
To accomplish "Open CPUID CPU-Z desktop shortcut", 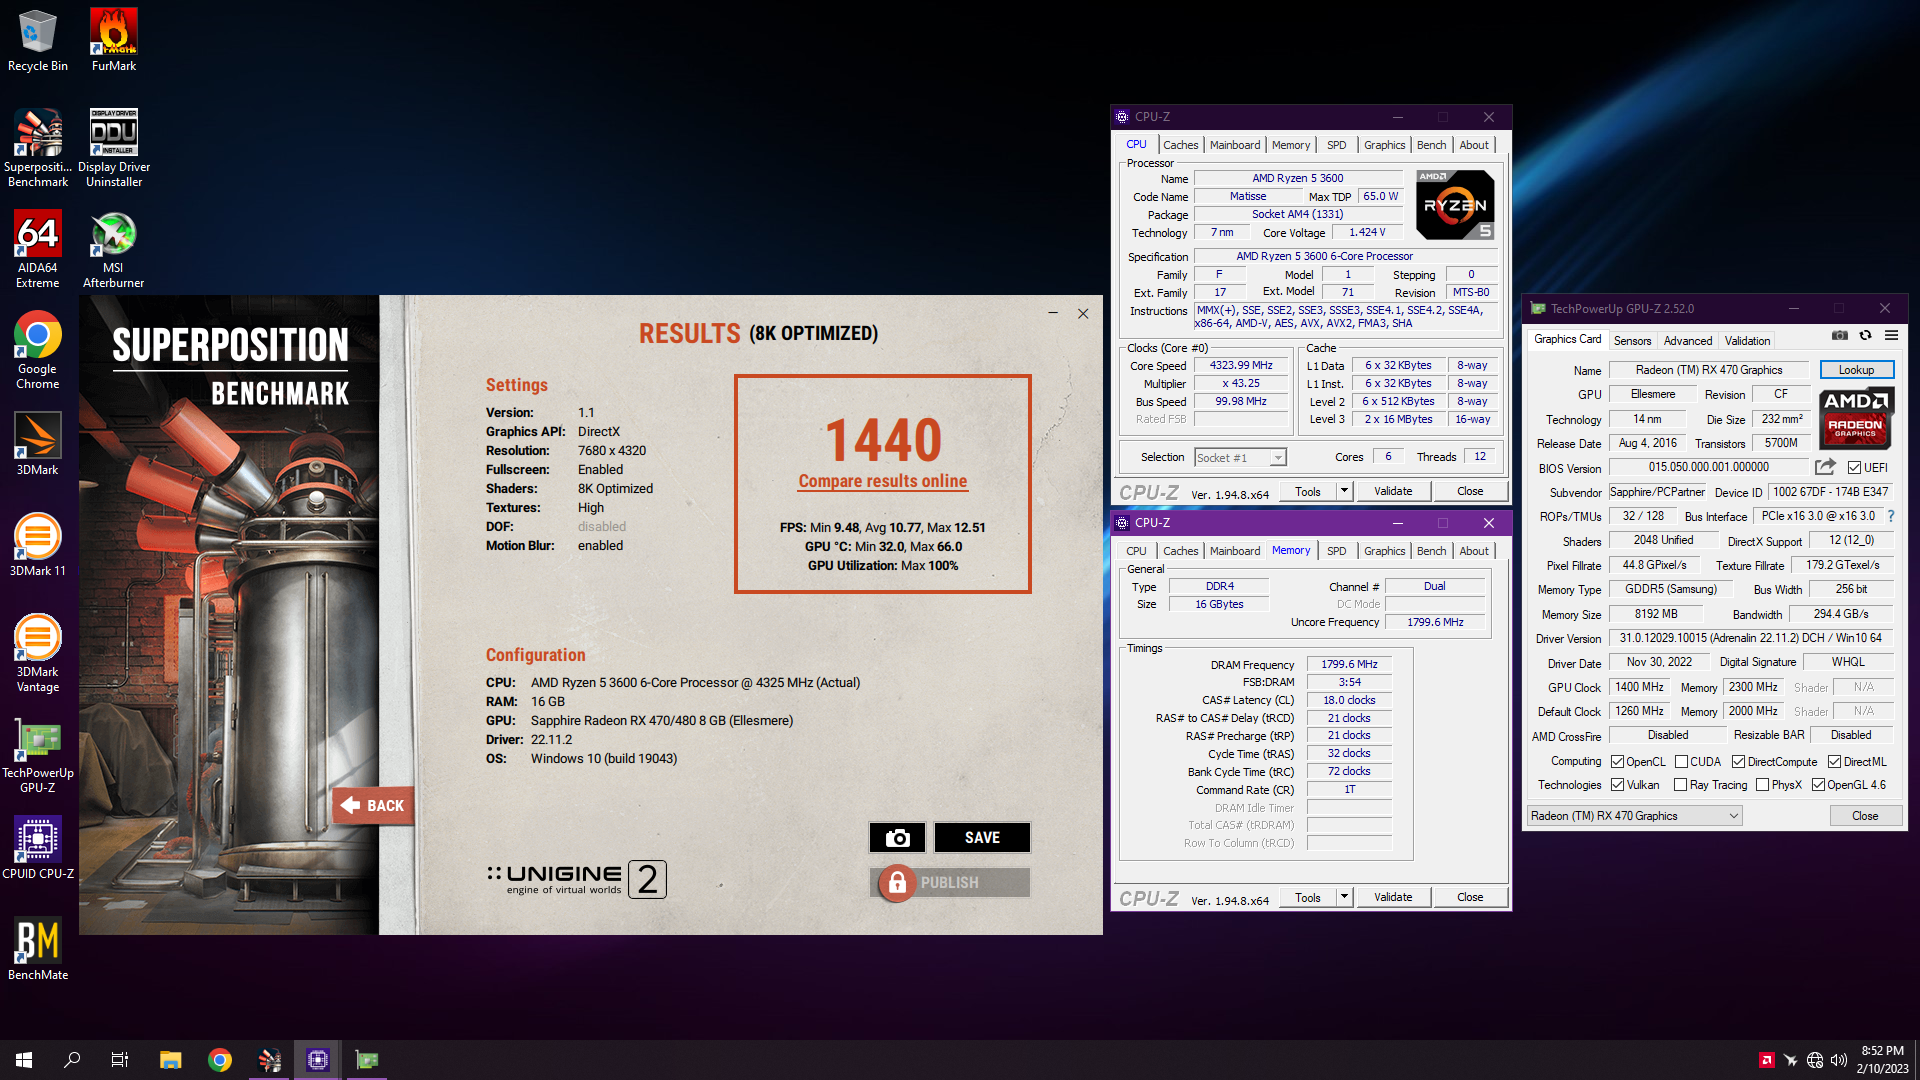I will pos(38,848).
